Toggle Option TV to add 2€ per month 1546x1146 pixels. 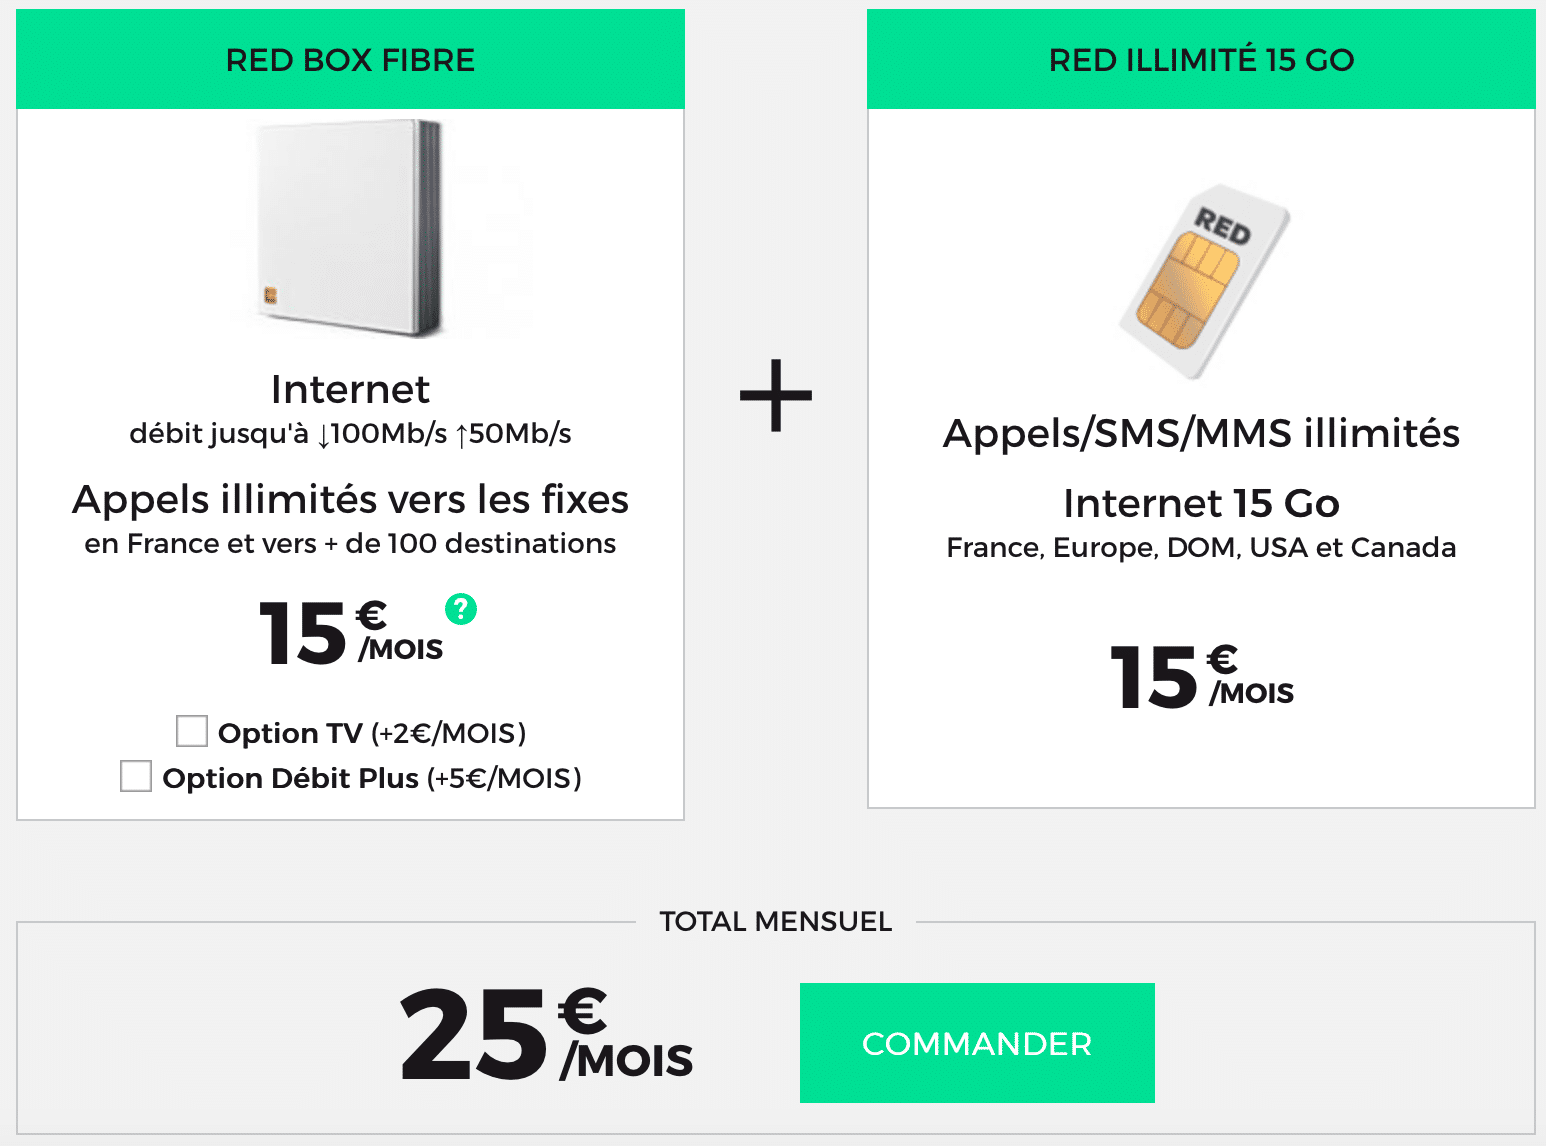coord(192,731)
